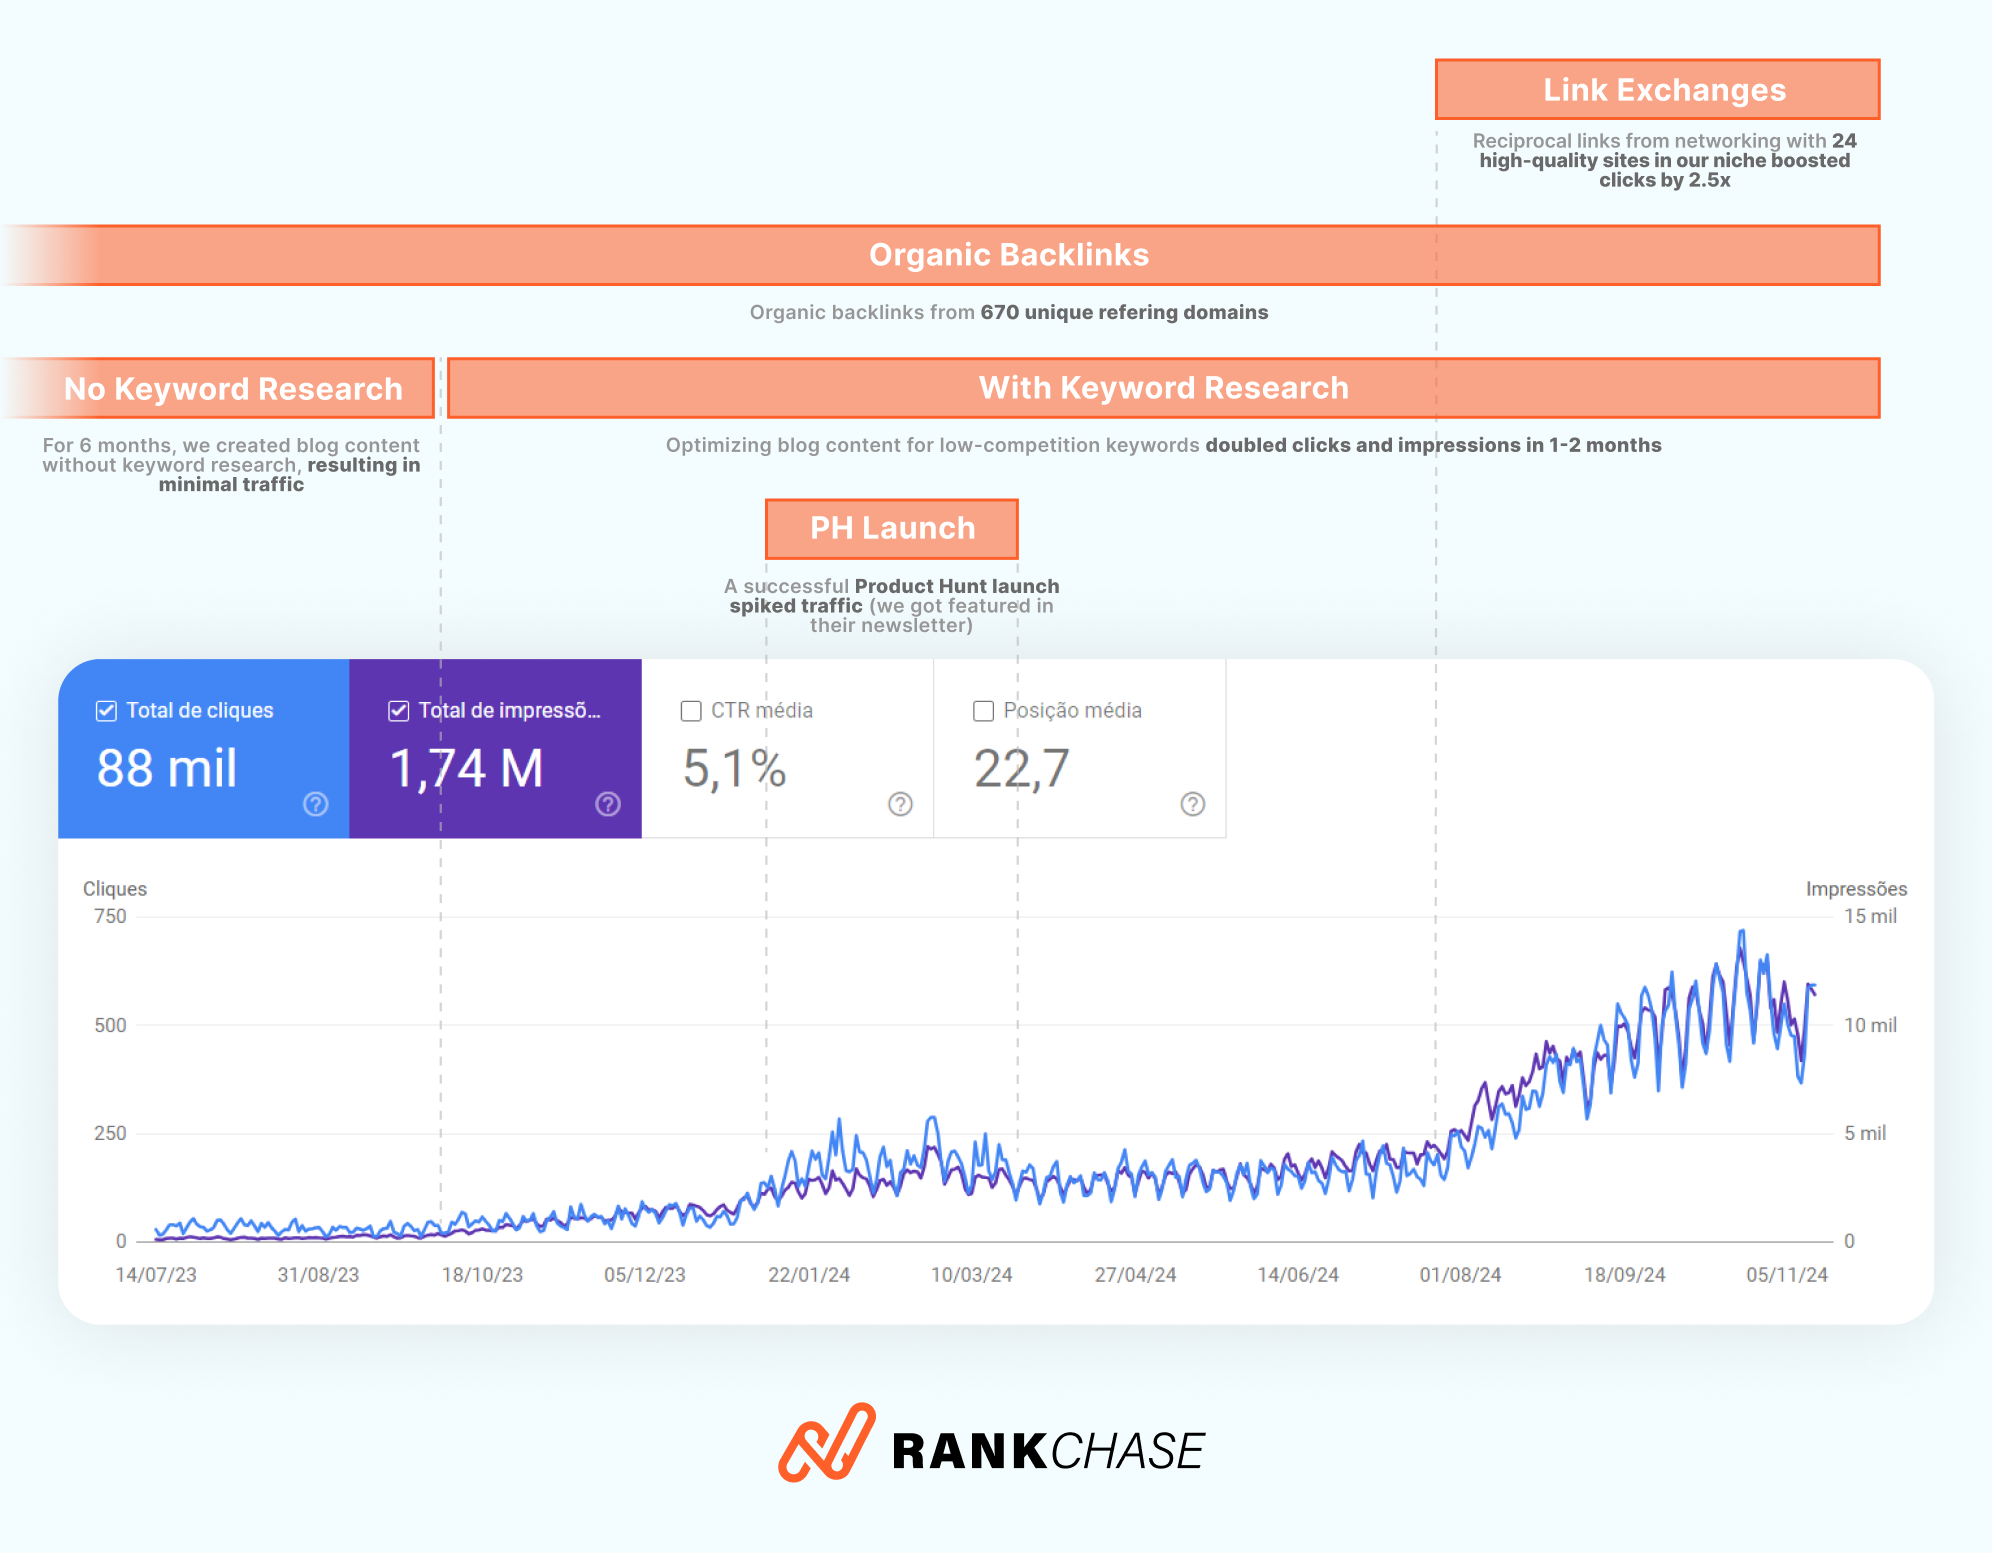This screenshot has height=1553, width=1992.
Task: Click the 18/09/24 date axis label
Action: click(1625, 1275)
